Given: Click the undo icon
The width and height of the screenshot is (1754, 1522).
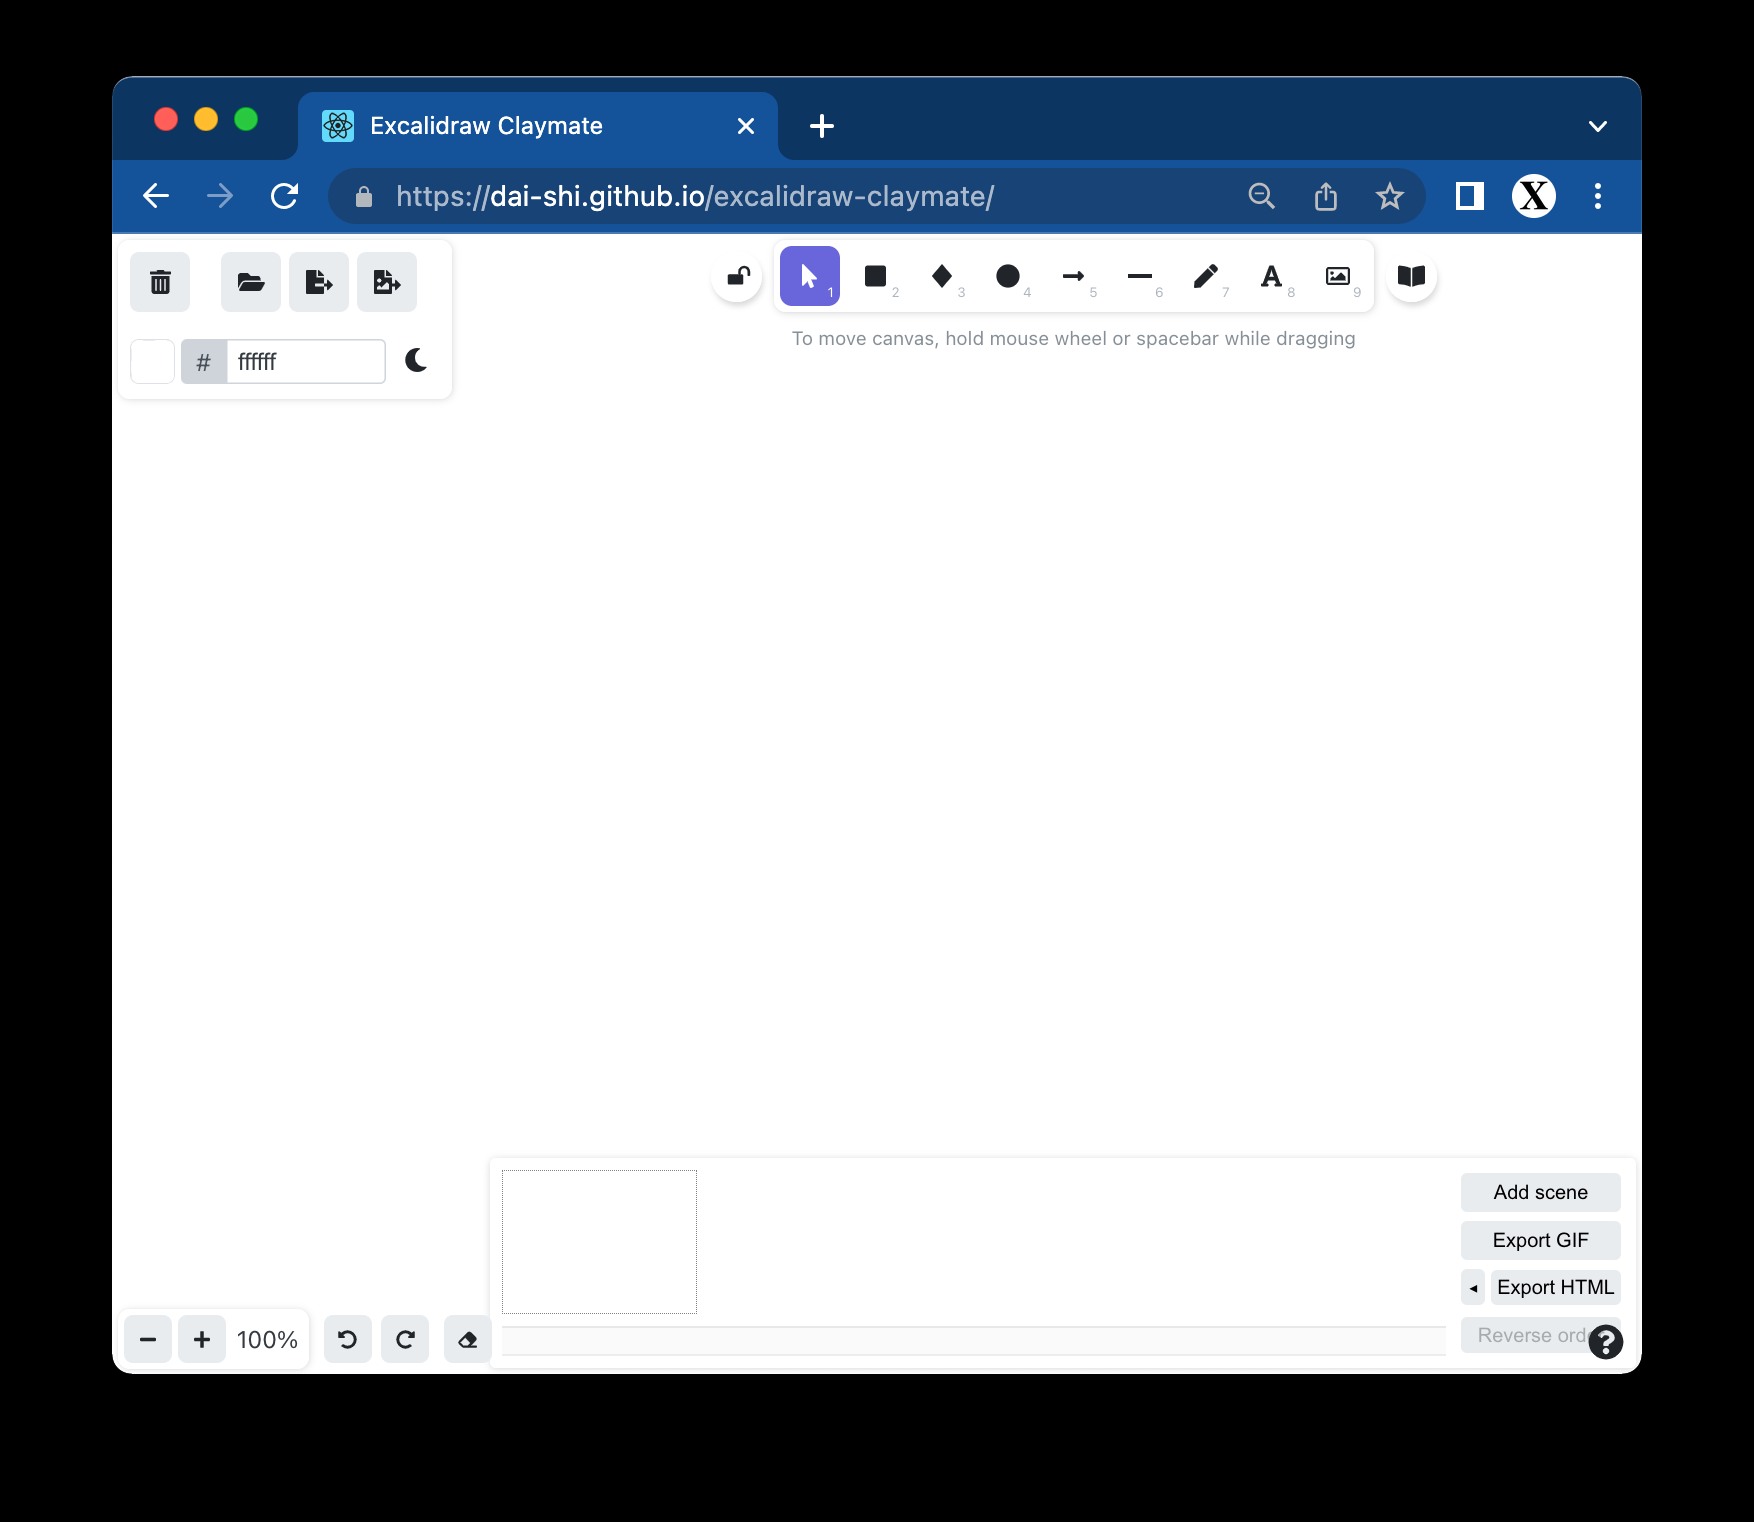Looking at the screenshot, I should (x=348, y=1339).
